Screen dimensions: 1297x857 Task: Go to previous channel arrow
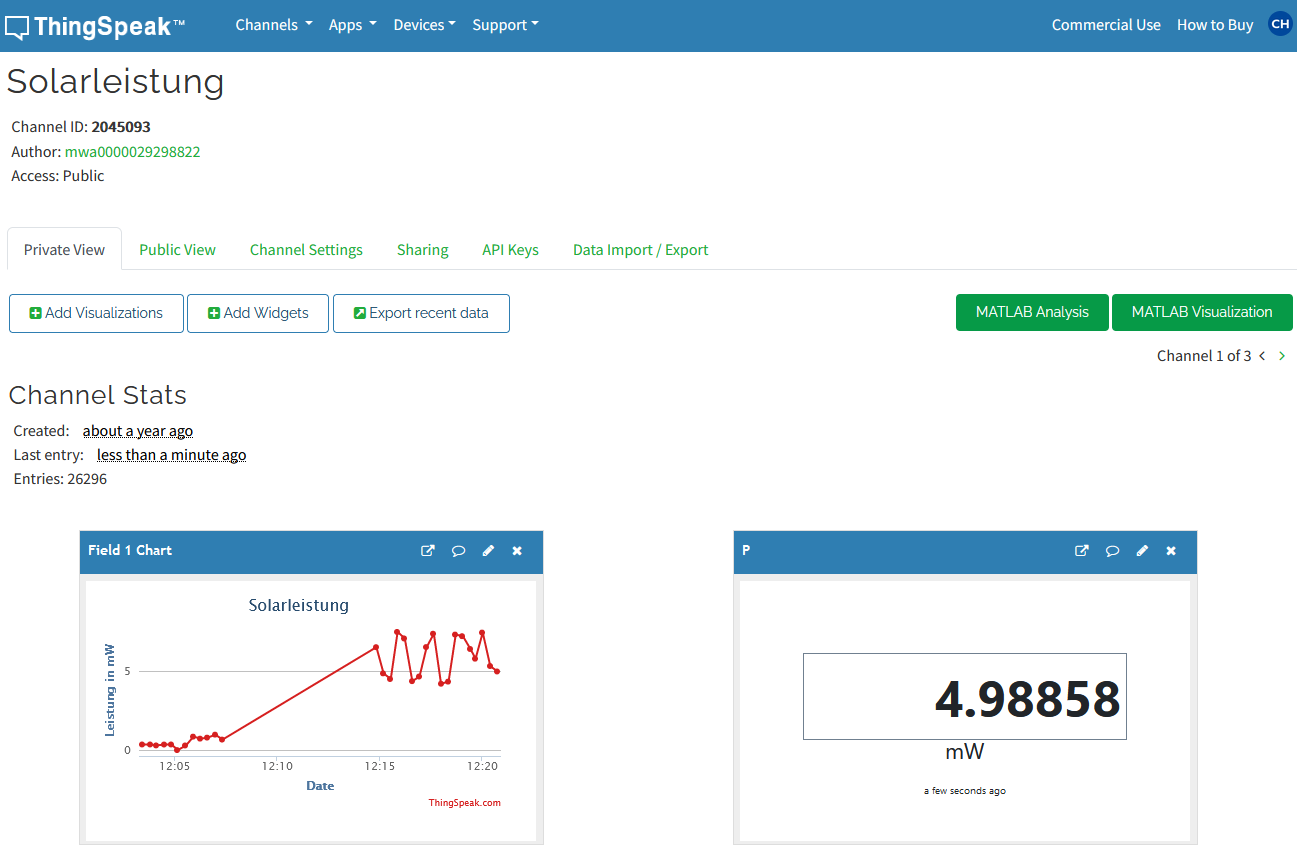point(1262,356)
